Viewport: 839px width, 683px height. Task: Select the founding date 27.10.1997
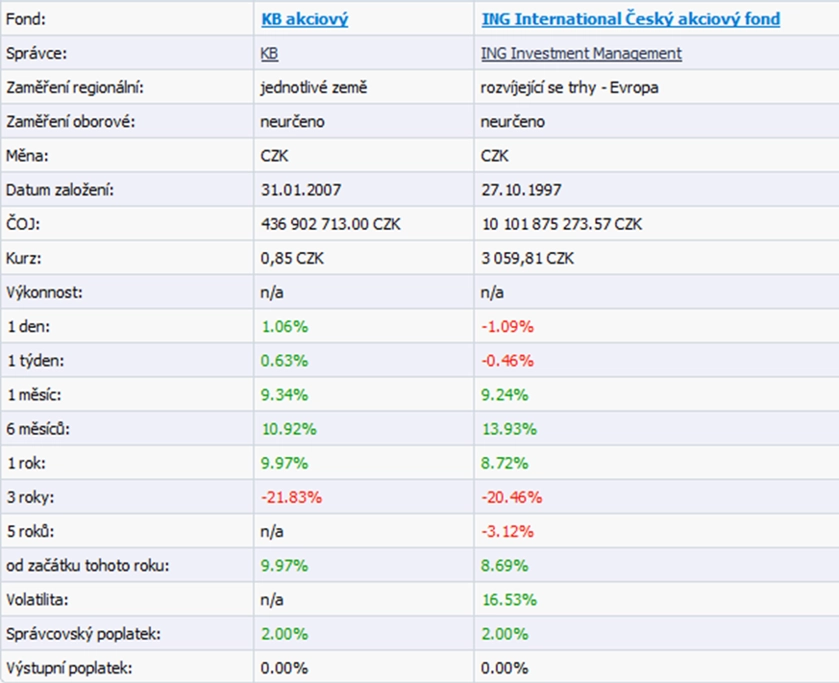pos(521,190)
